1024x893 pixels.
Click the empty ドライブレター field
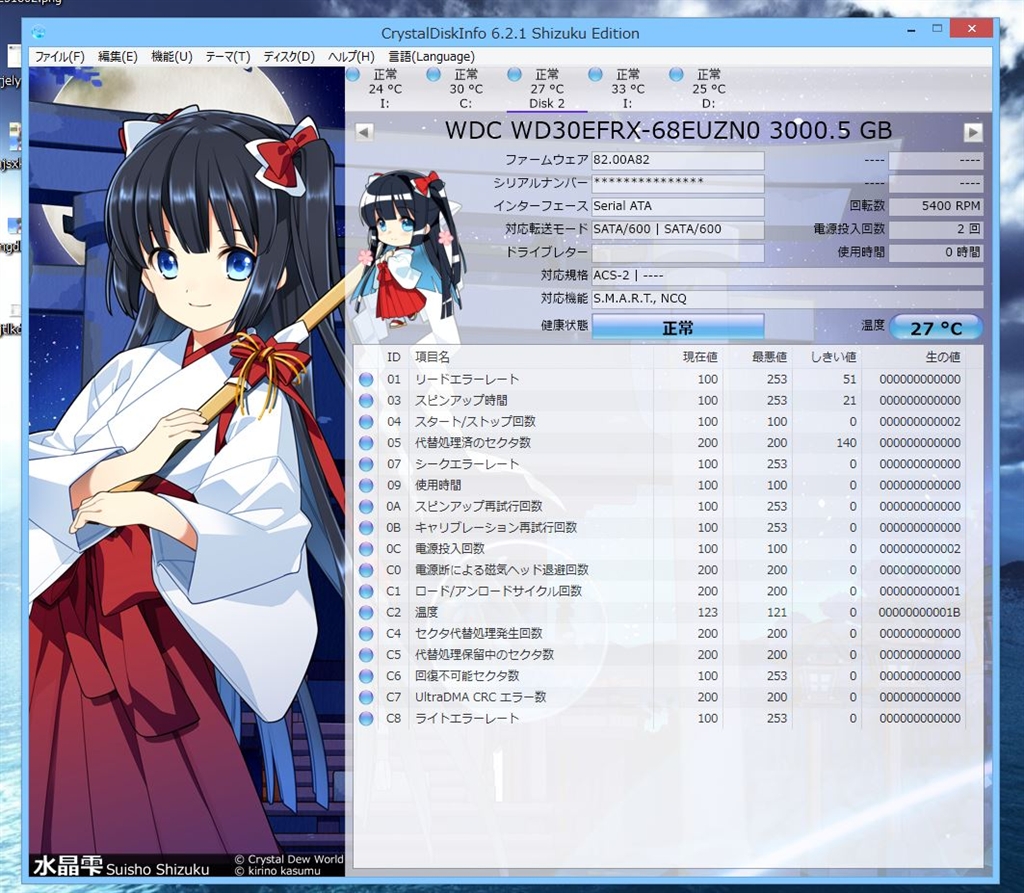click(678, 252)
